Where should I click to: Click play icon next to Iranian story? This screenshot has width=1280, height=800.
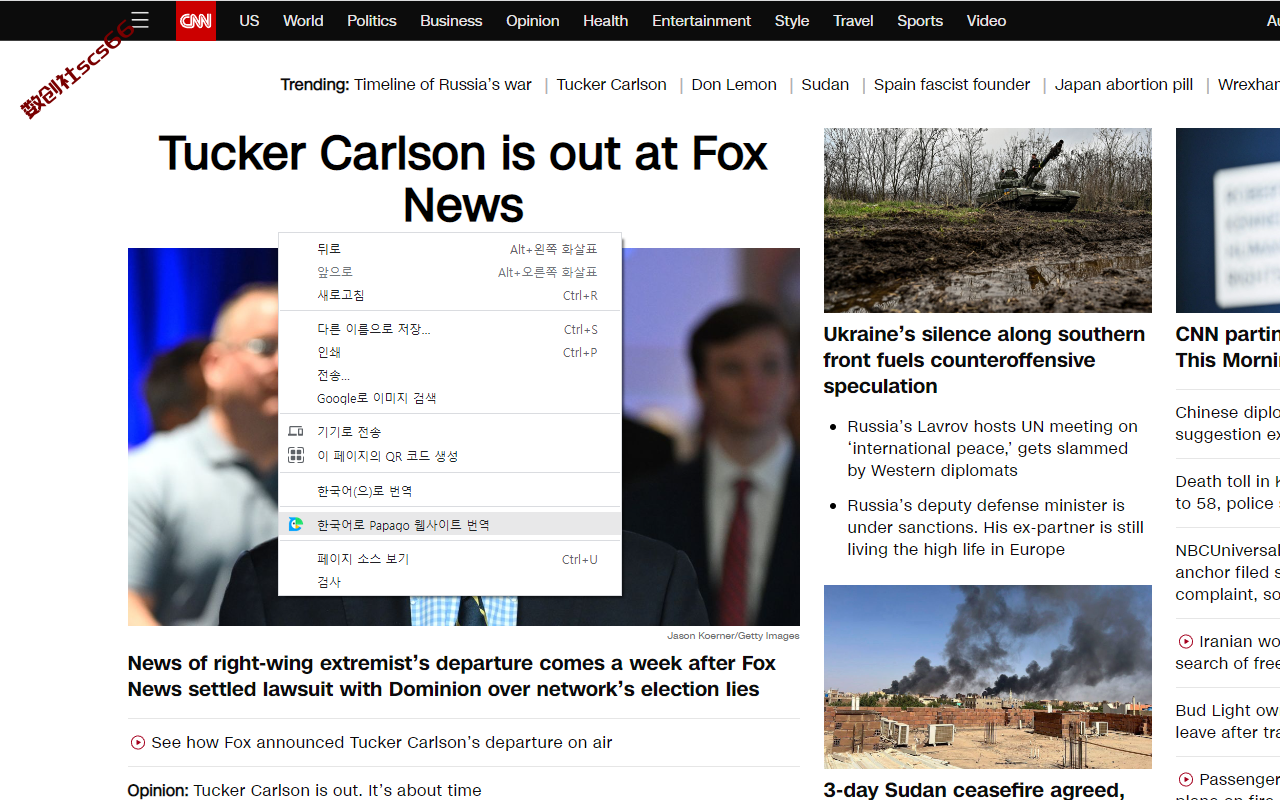1186,641
